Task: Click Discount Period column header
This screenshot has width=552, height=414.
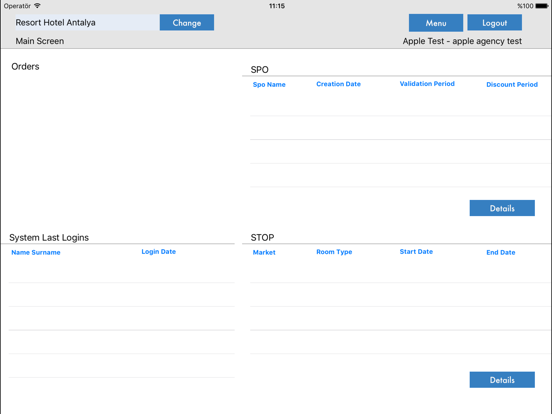Action: [512, 84]
